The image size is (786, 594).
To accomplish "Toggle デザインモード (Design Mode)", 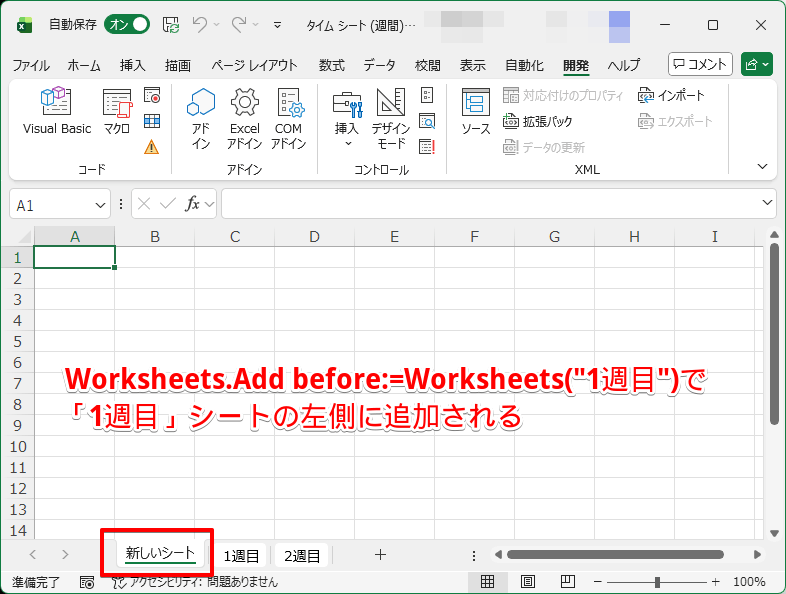I will [391, 116].
